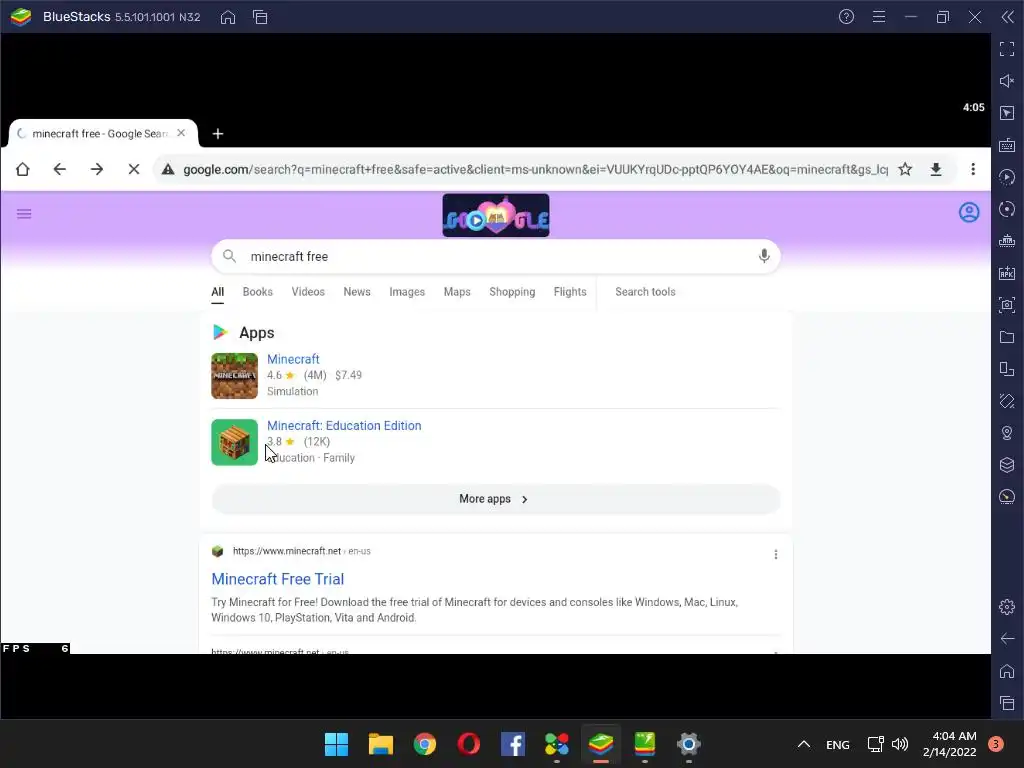Switch to the Maps tab
1024x768 pixels.
click(457, 292)
